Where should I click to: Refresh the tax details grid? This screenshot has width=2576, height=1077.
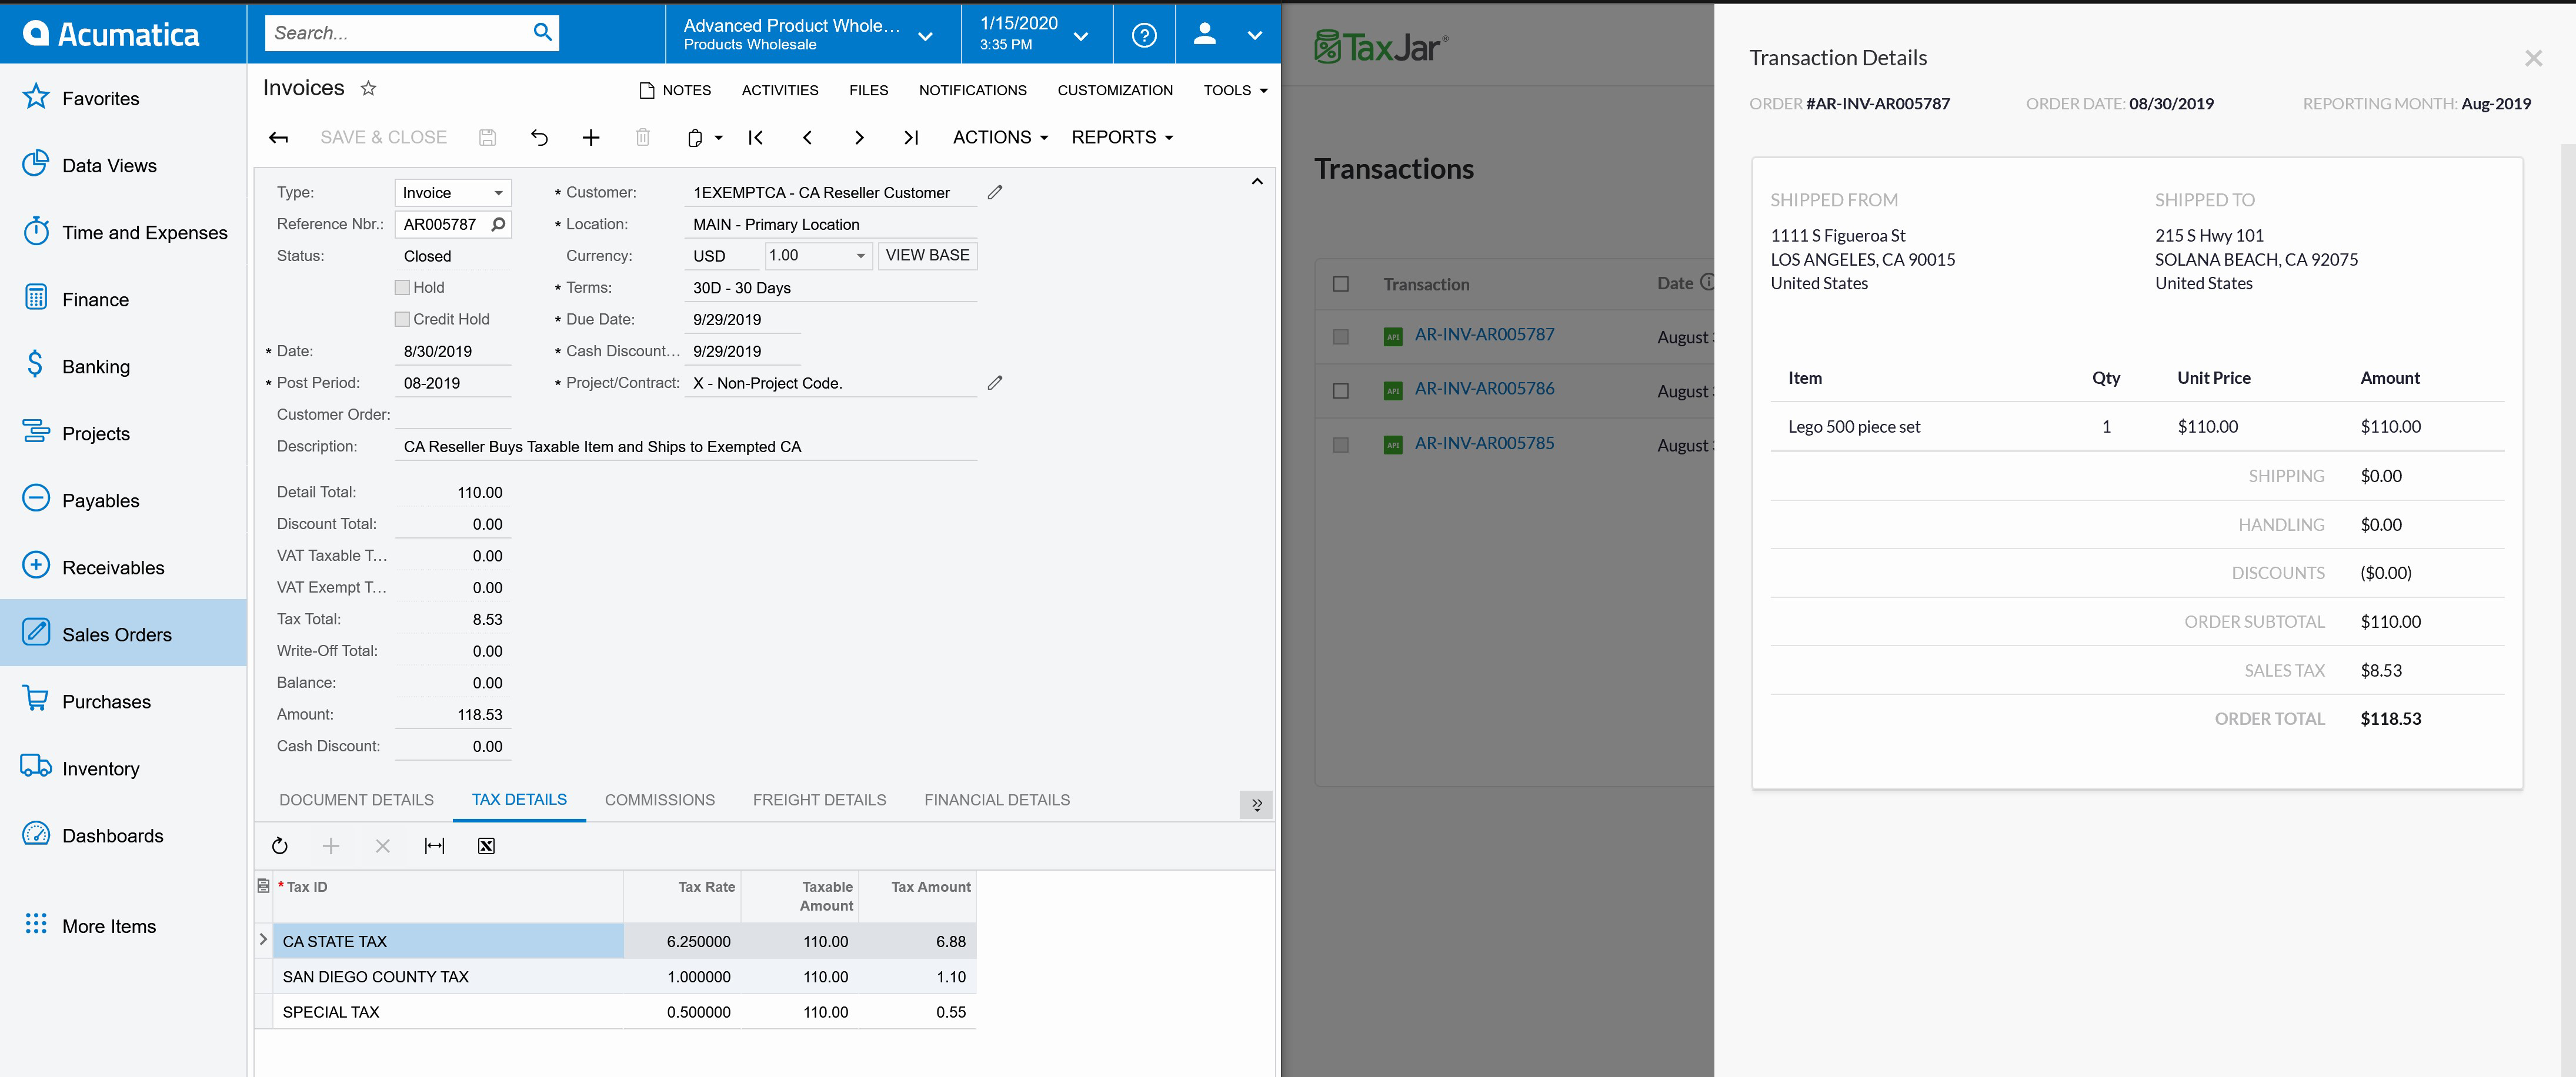coord(280,846)
